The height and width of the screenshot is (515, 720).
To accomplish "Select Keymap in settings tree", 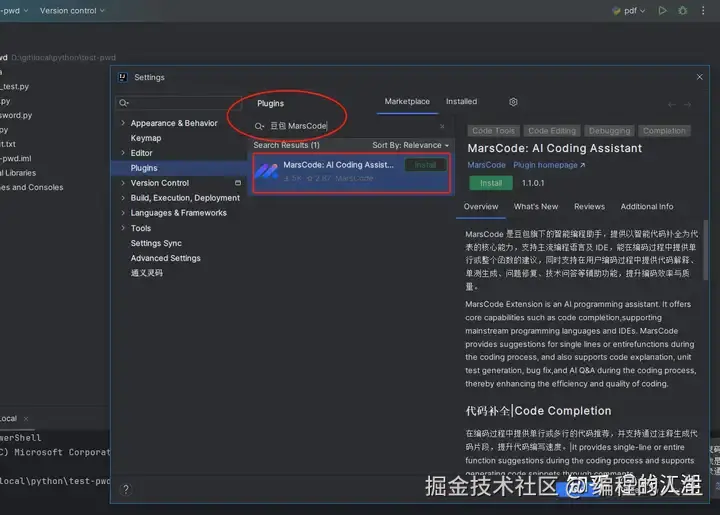I will (x=146, y=138).
